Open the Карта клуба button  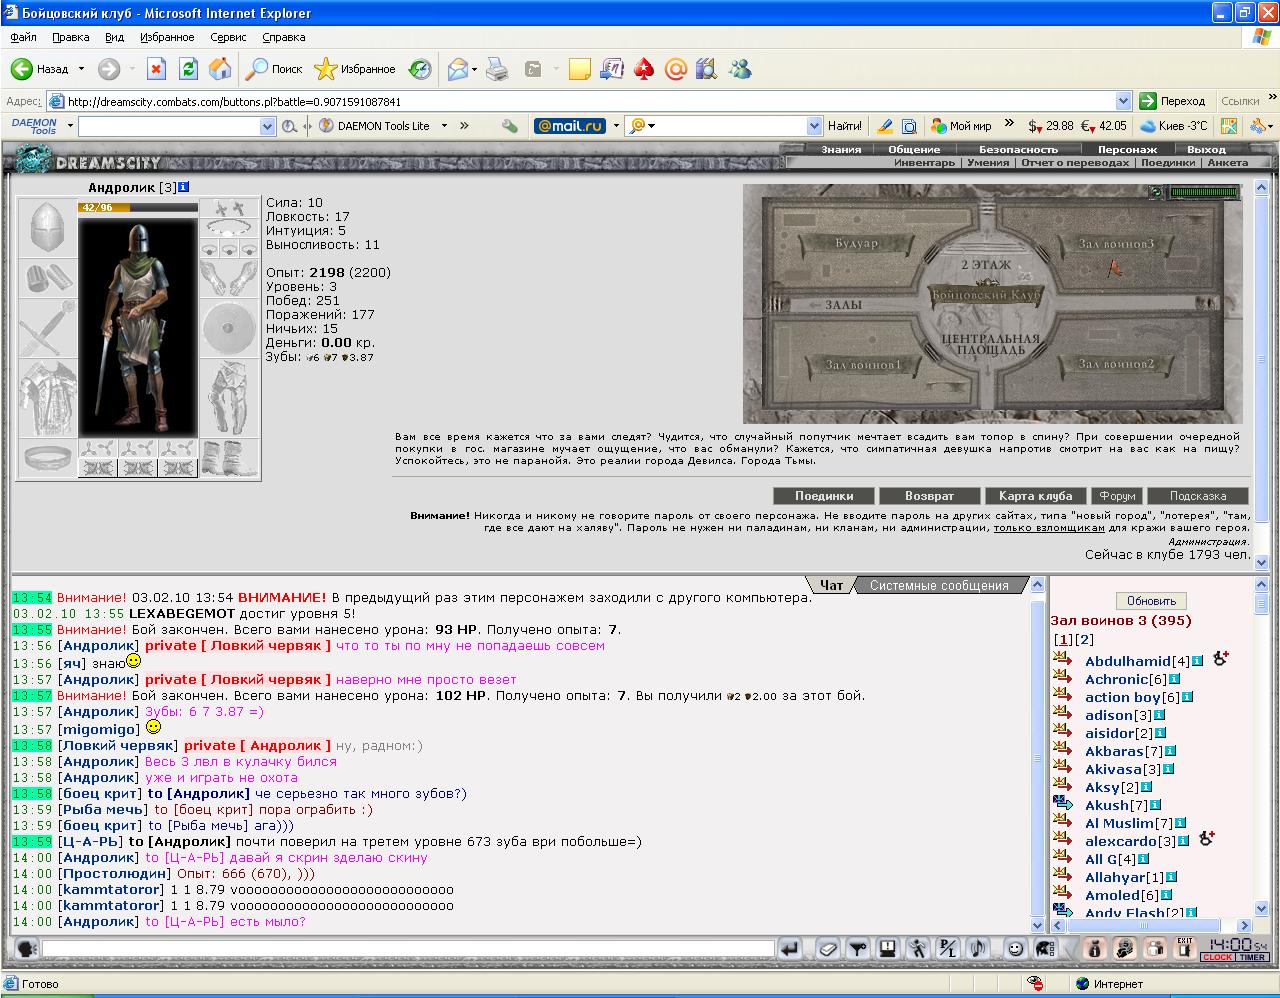click(1035, 496)
